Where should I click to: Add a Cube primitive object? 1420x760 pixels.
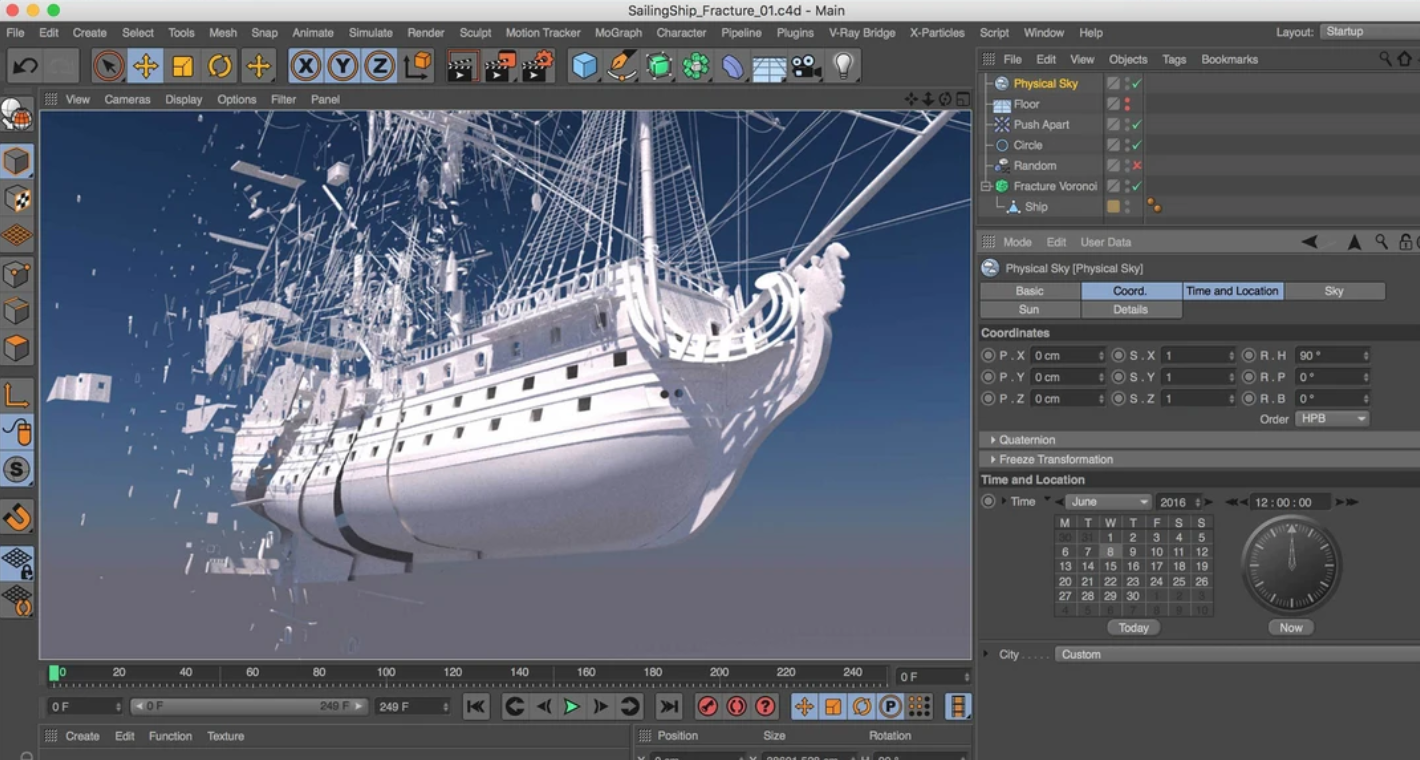(584, 67)
